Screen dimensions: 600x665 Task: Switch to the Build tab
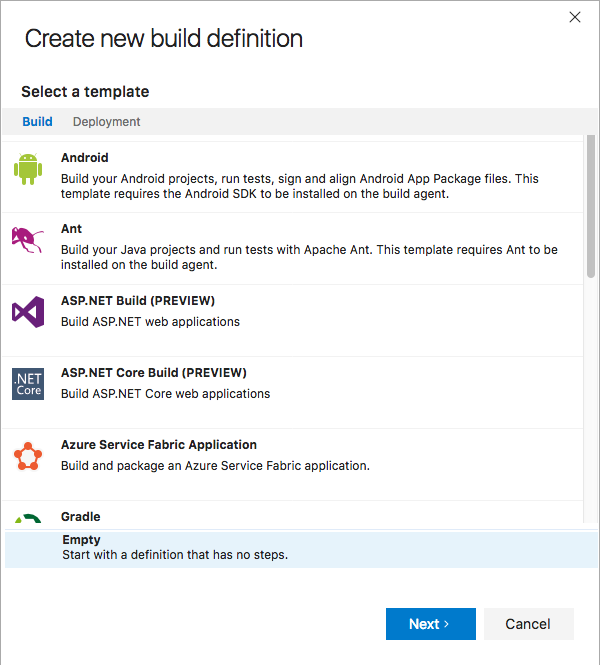coord(37,122)
